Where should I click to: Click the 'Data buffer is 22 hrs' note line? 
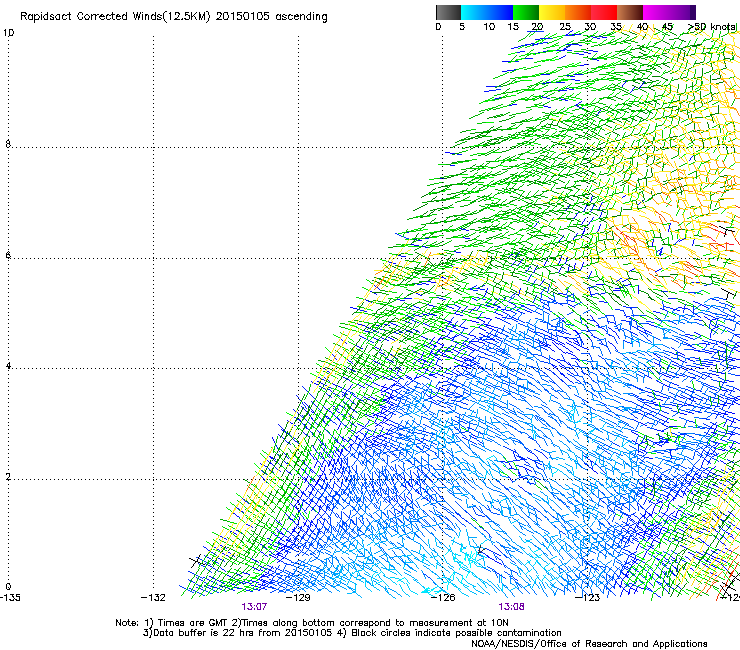[x=352, y=633]
